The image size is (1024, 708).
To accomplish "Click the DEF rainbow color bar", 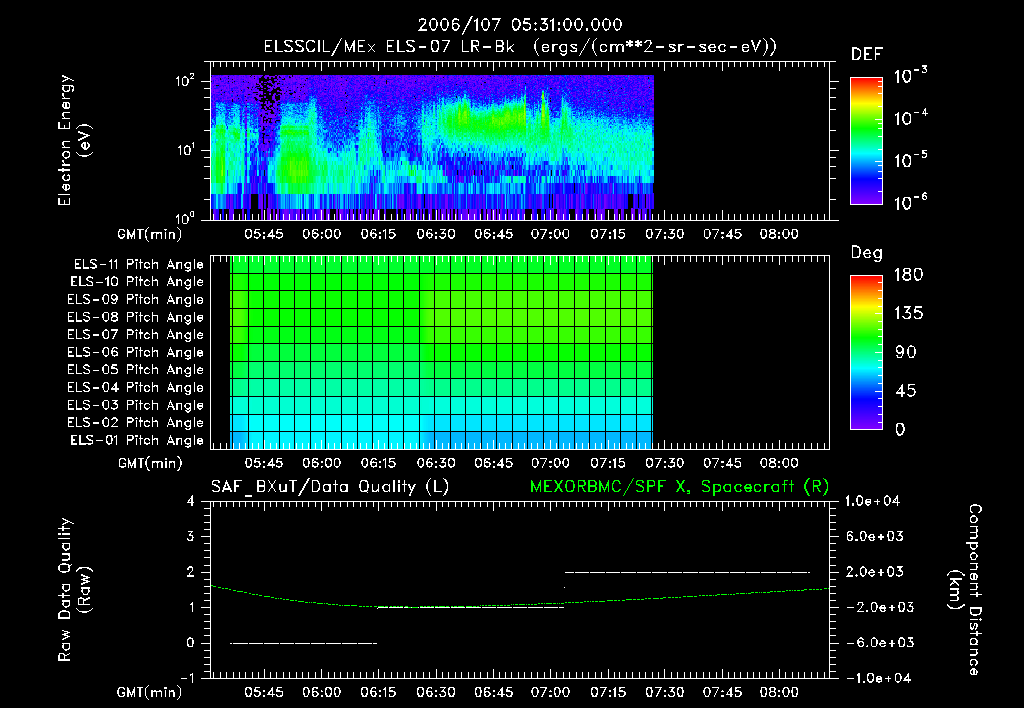I will [x=866, y=141].
